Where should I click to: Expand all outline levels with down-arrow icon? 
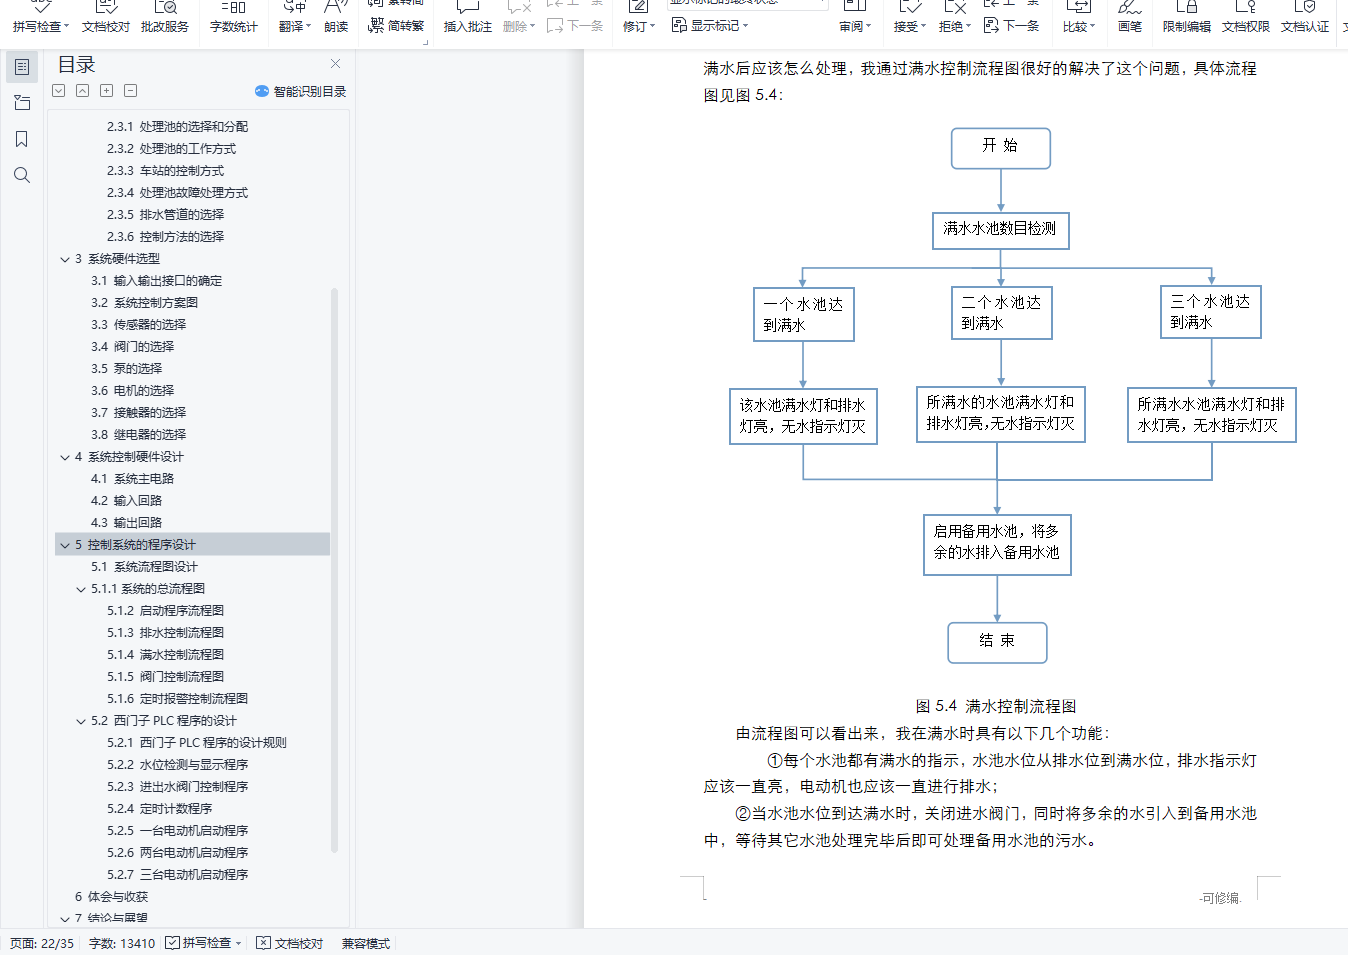pyautogui.click(x=59, y=91)
